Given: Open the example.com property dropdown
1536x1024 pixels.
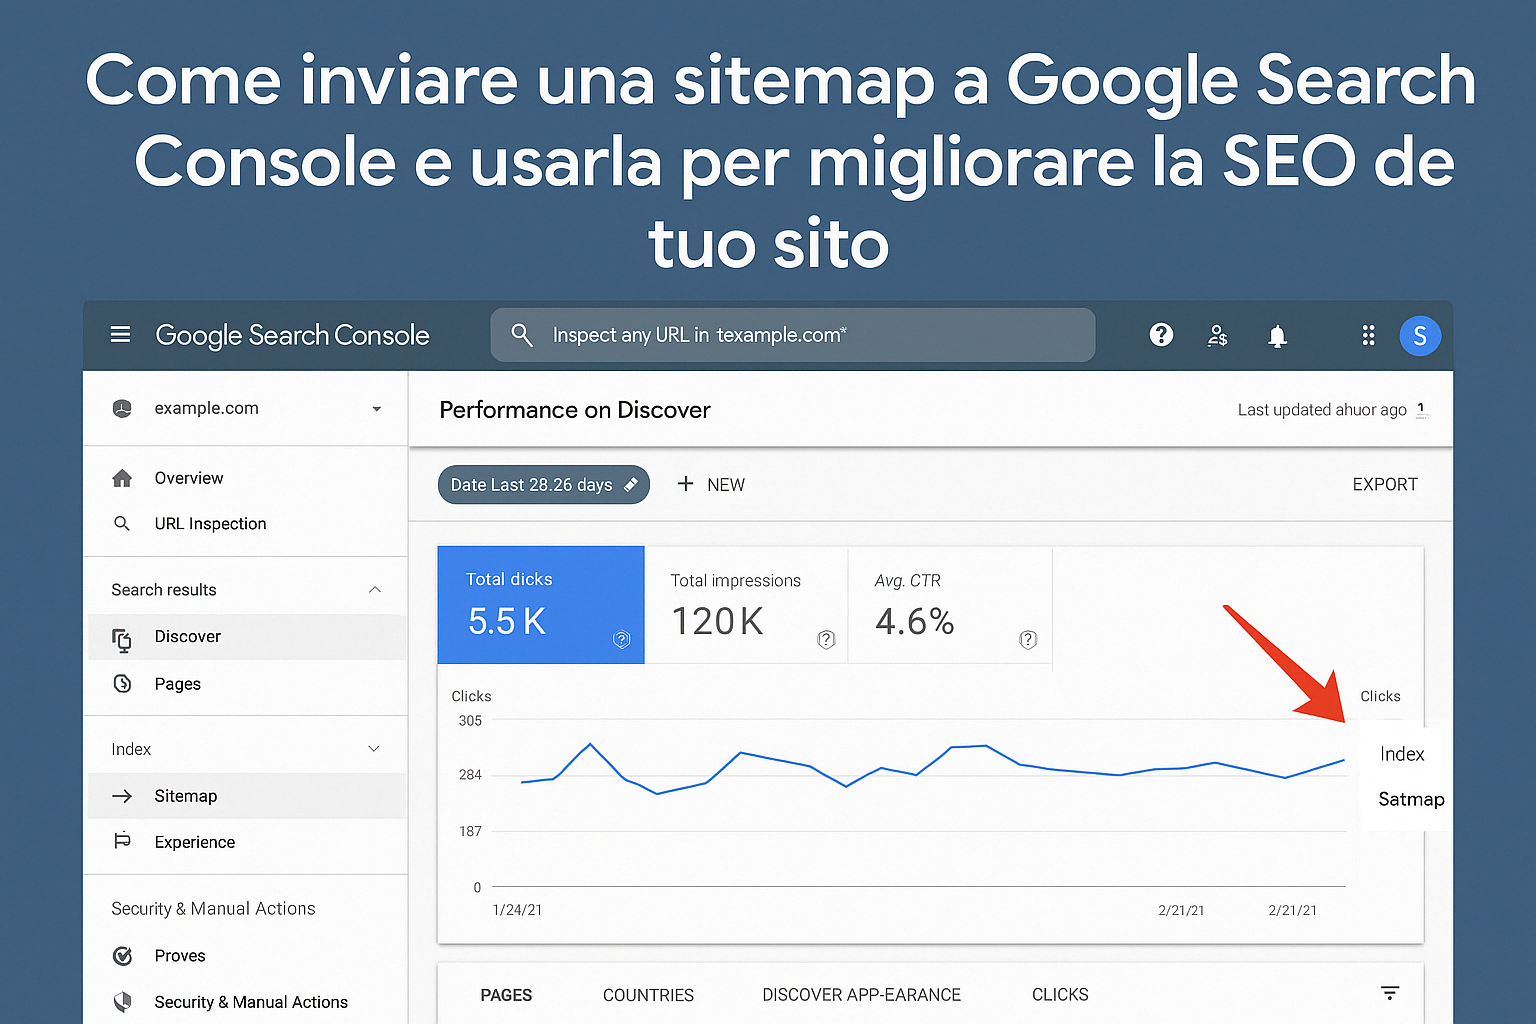Looking at the screenshot, I should (x=376, y=409).
